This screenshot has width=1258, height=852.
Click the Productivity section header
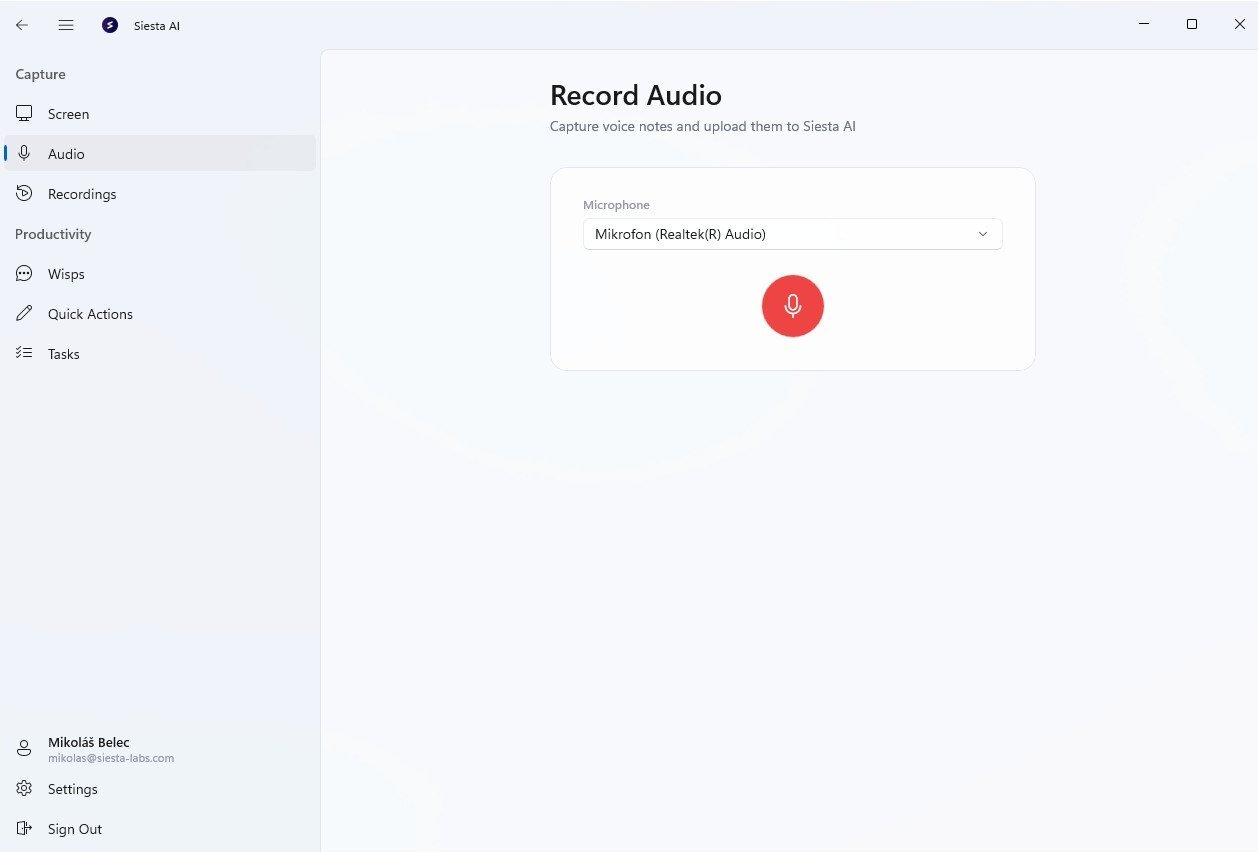tap(53, 234)
